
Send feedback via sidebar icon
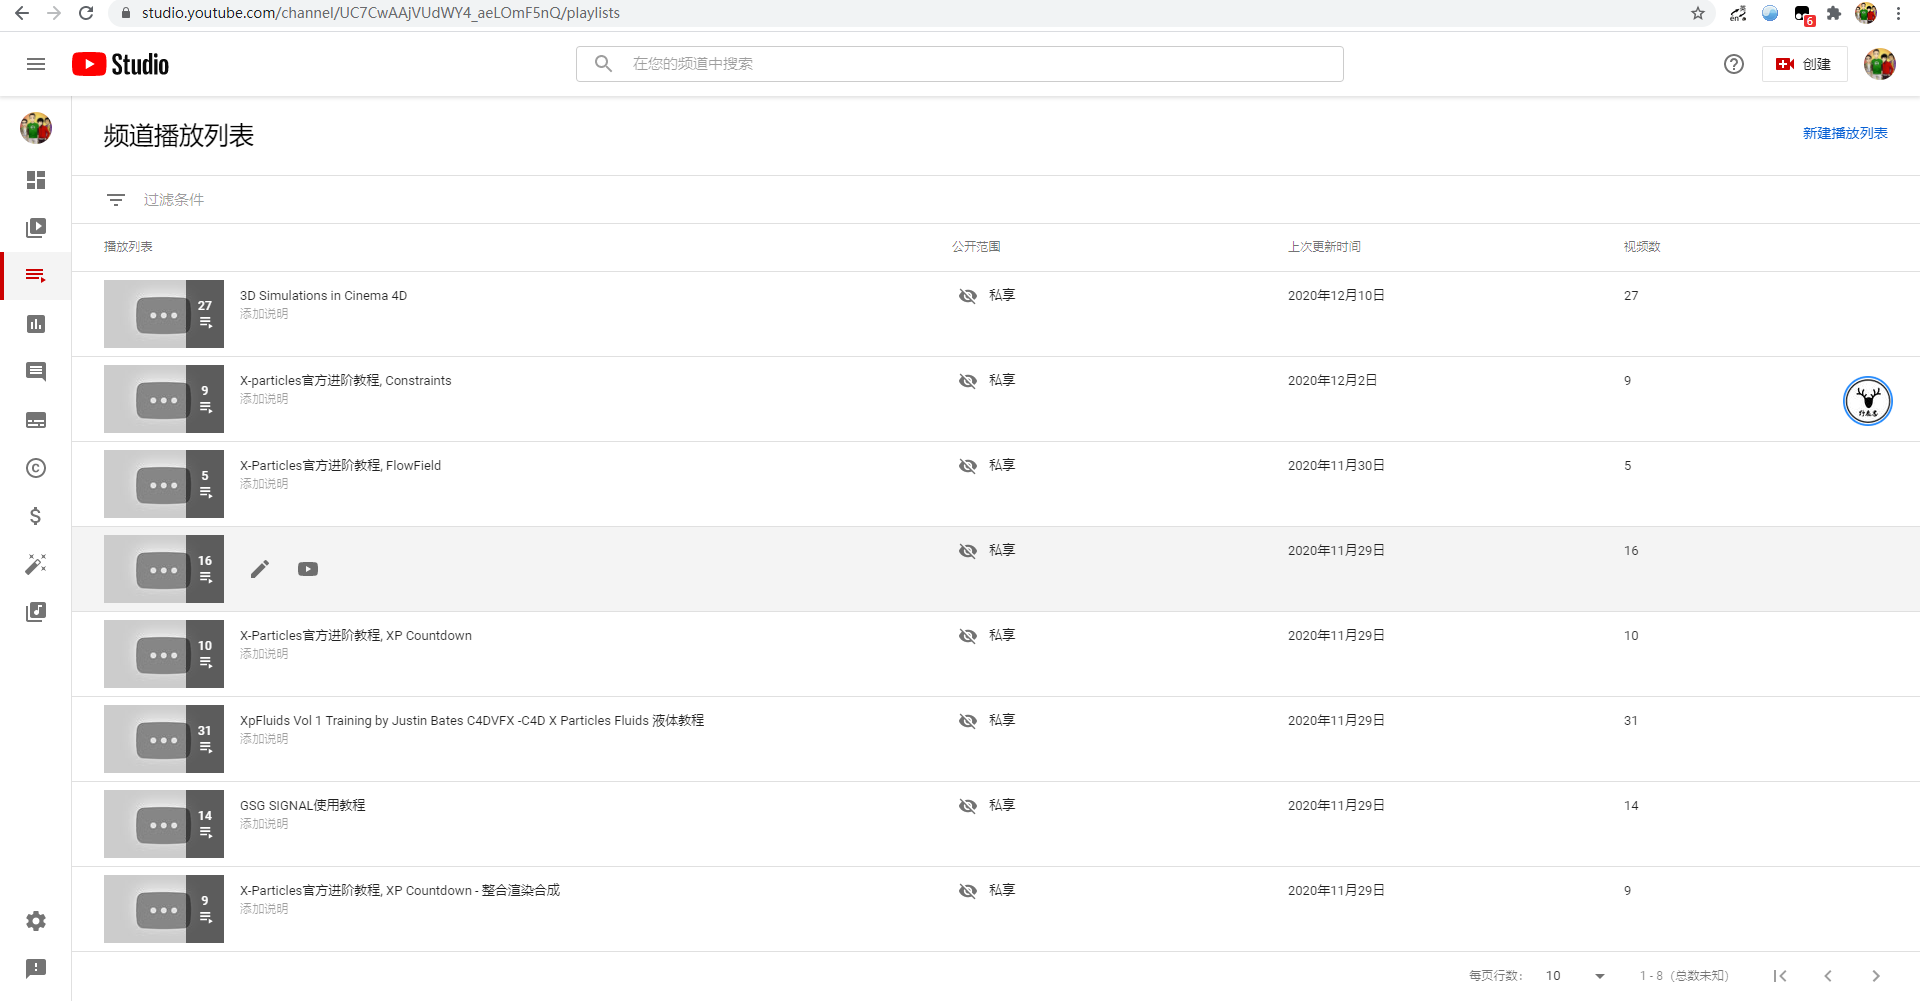tap(36, 969)
